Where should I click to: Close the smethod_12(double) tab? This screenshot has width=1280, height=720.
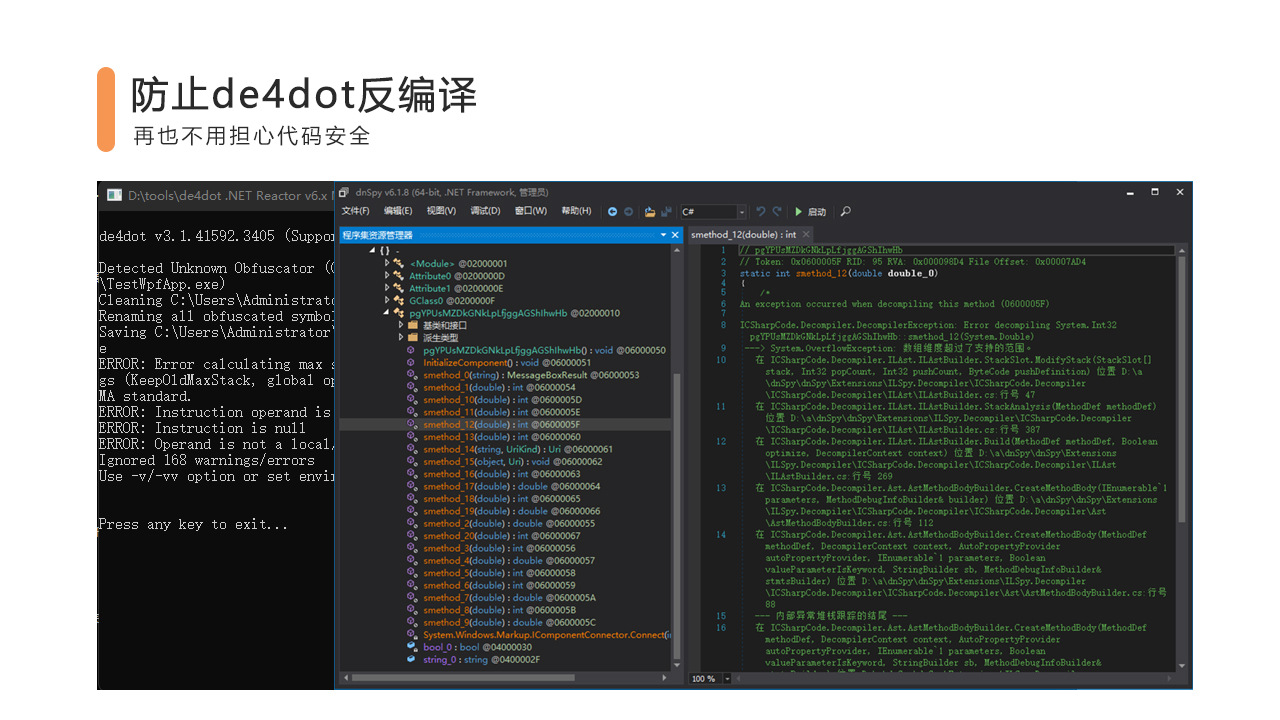[x=806, y=235]
